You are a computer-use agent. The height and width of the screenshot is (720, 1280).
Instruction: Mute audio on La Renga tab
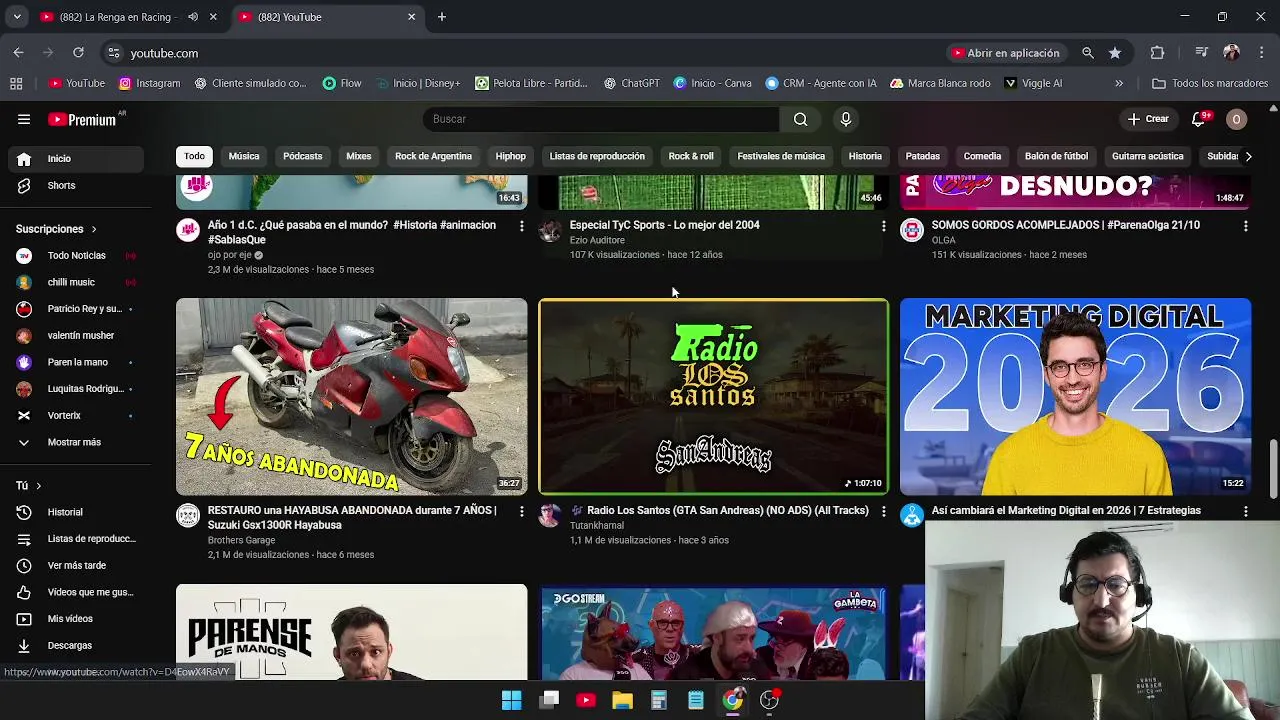point(193,17)
